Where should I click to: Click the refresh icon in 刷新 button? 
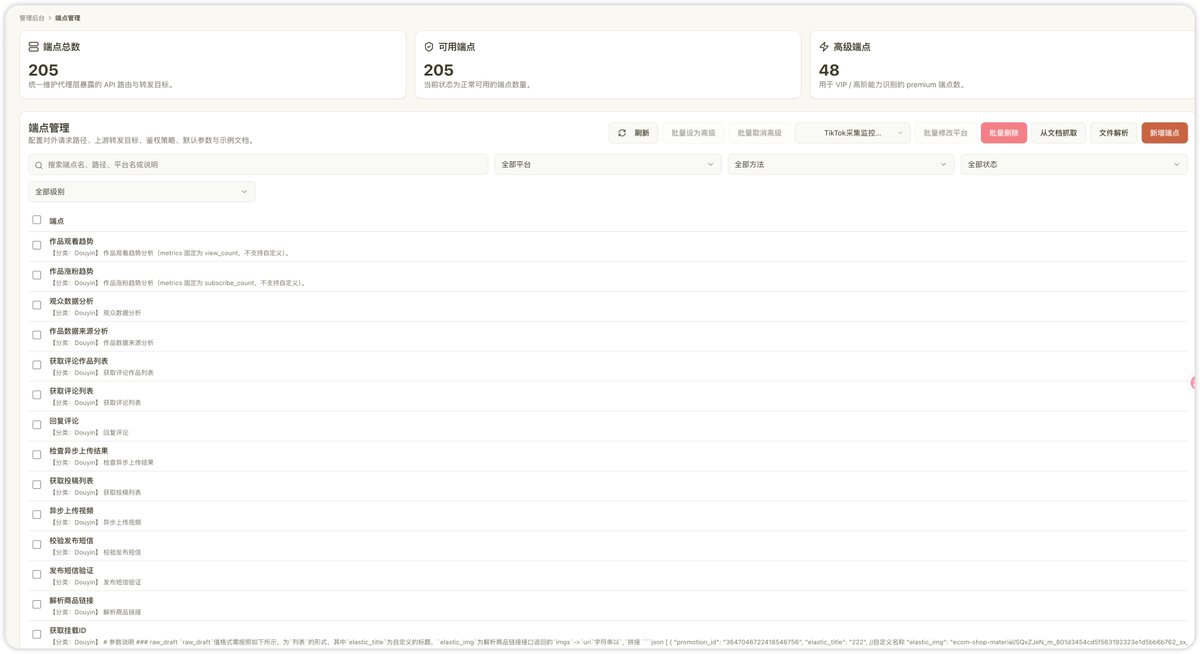(x=622, y=132)
